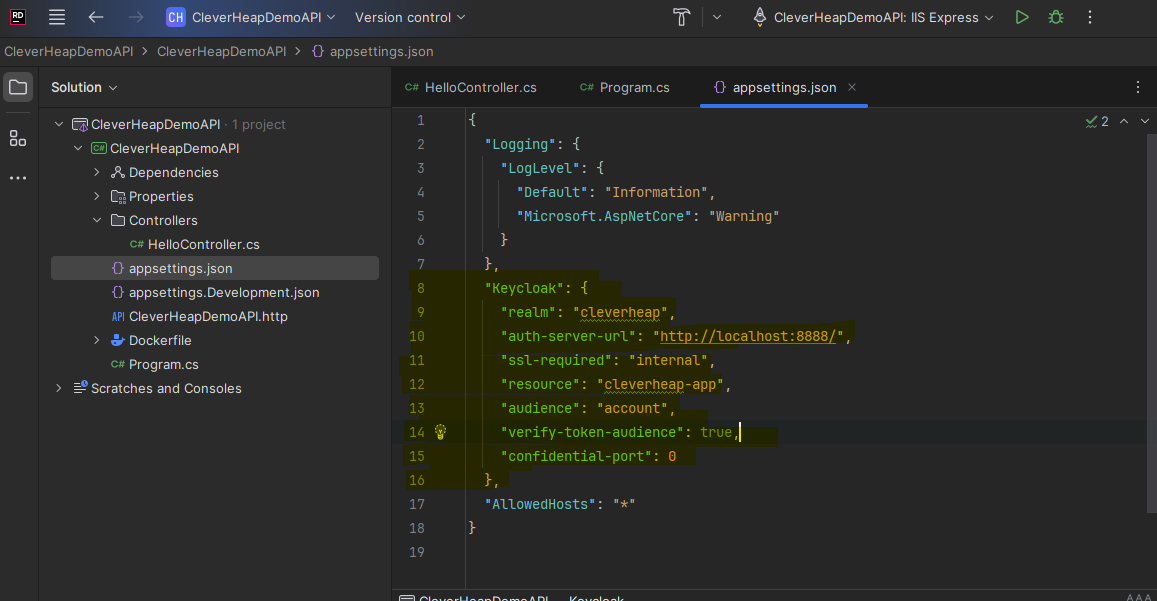Start debugging with the bug icon

[1055, 17]
